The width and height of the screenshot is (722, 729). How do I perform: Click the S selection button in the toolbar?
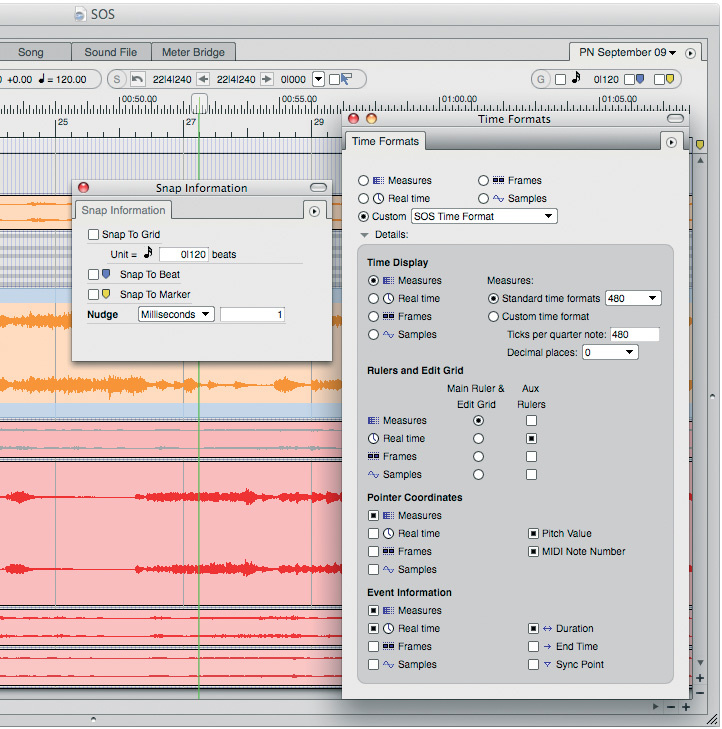117,80
